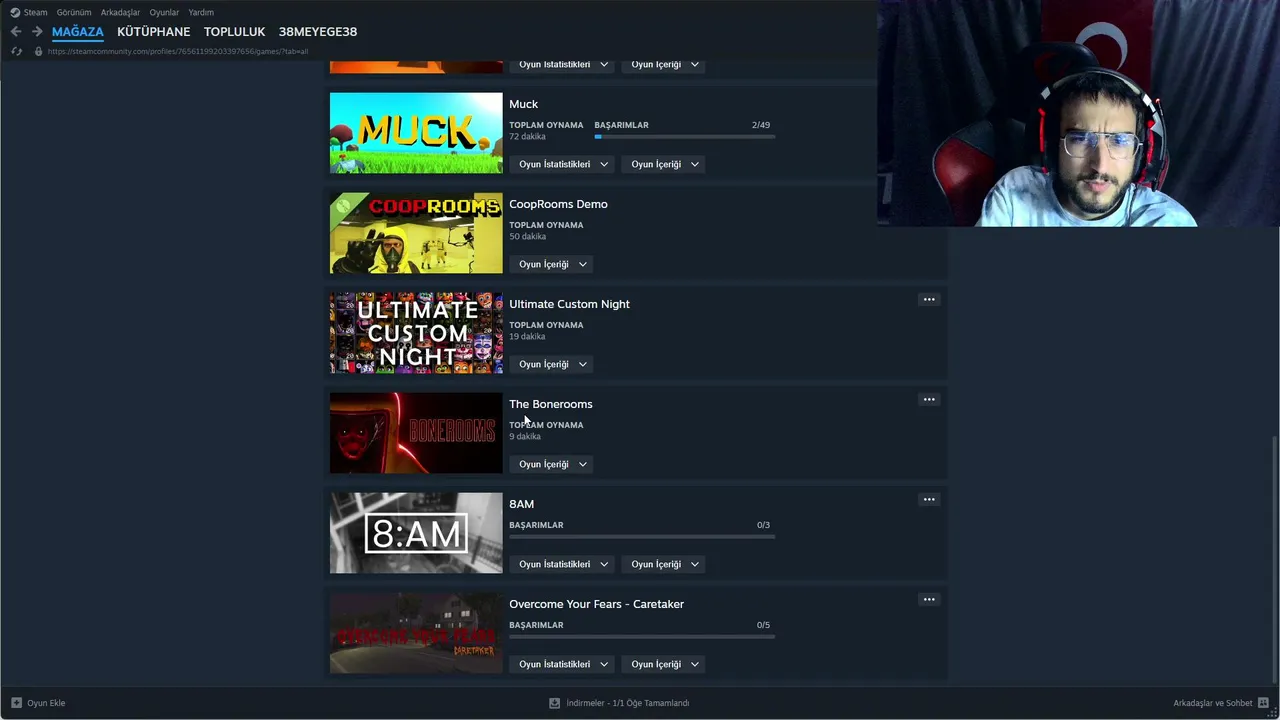Click the steamcommunity.com URL address field
1280x720 pixels.
[178, 51]
